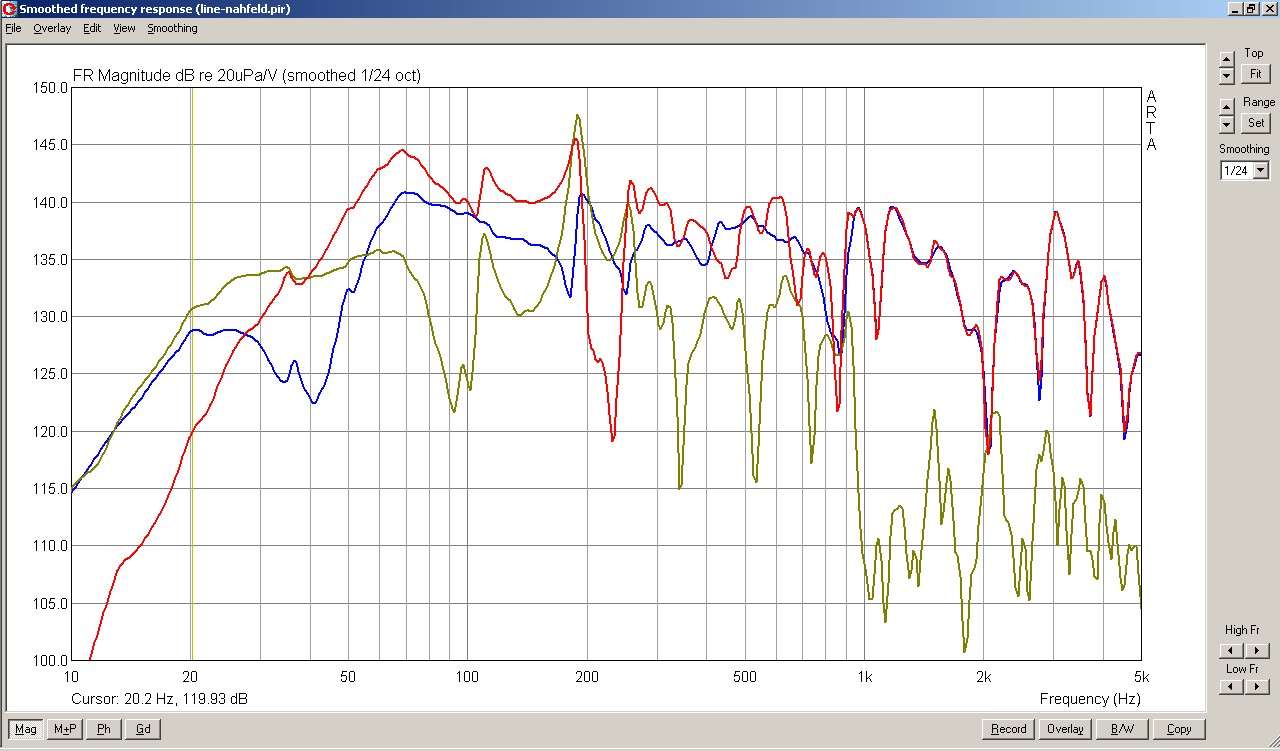The width and height of the screenshot is (1280, 751).
Task: Open the View menu
Action: point(124,28)
